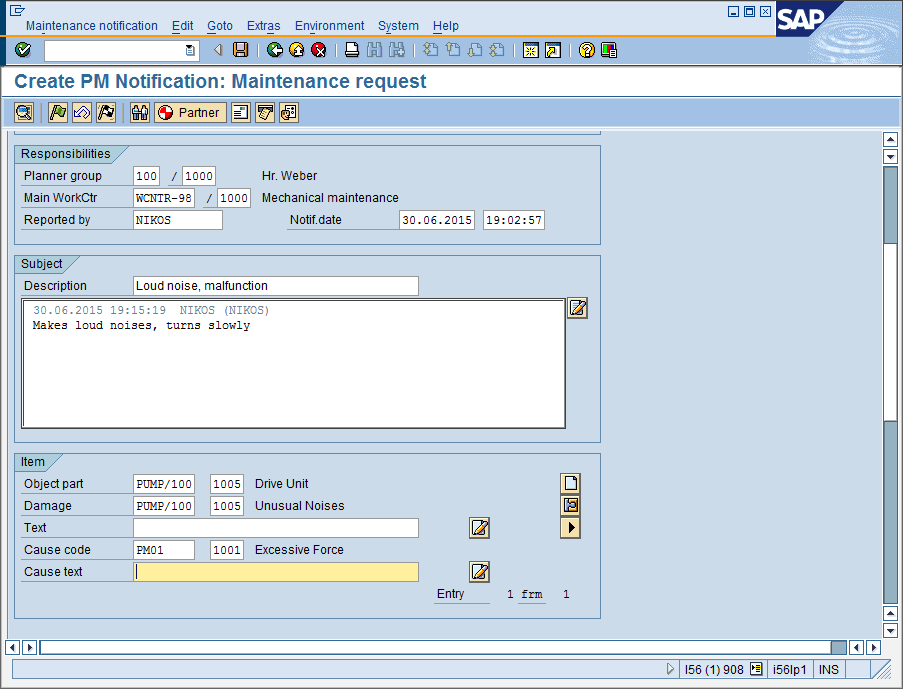
Task: Click the 'Unusual Noises' text
Action: point(299,505)
